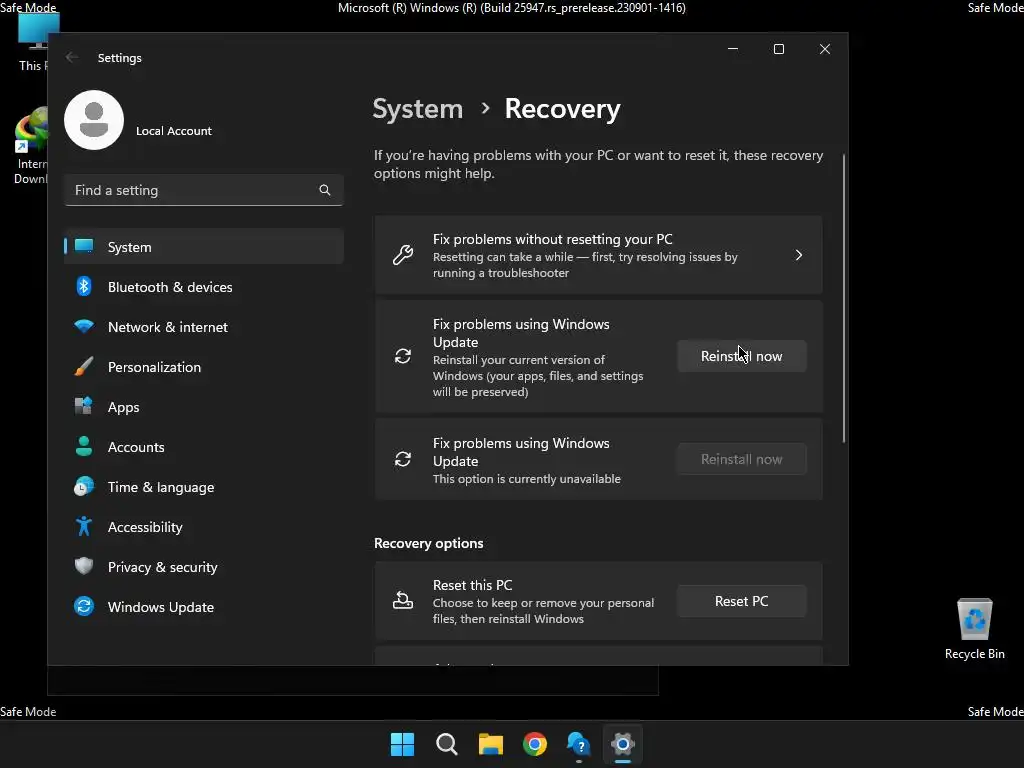Click the sync icon on the unavailable option card
This screenshot has height=768, width=1024.
403,459
